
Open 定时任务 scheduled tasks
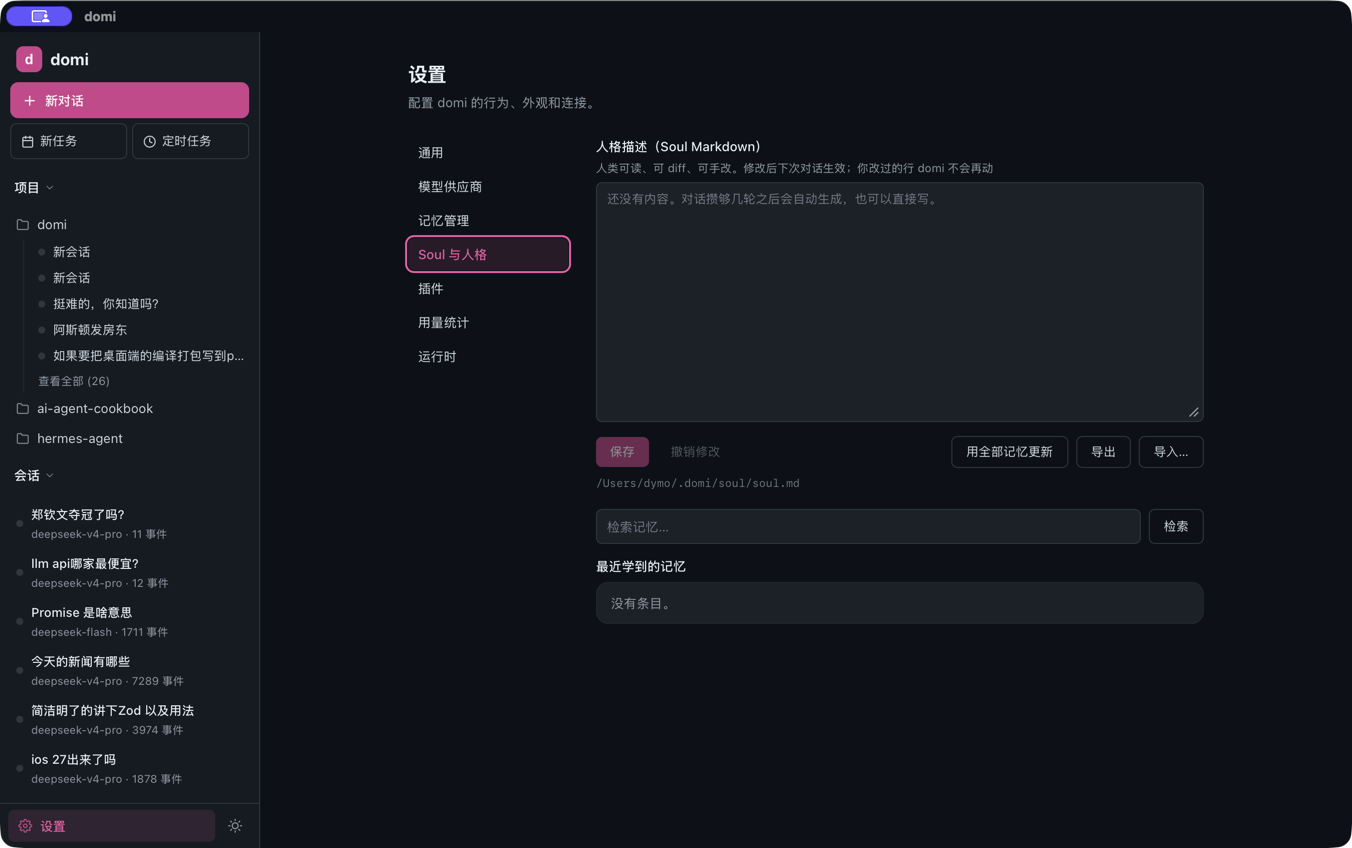coord(190,141)
